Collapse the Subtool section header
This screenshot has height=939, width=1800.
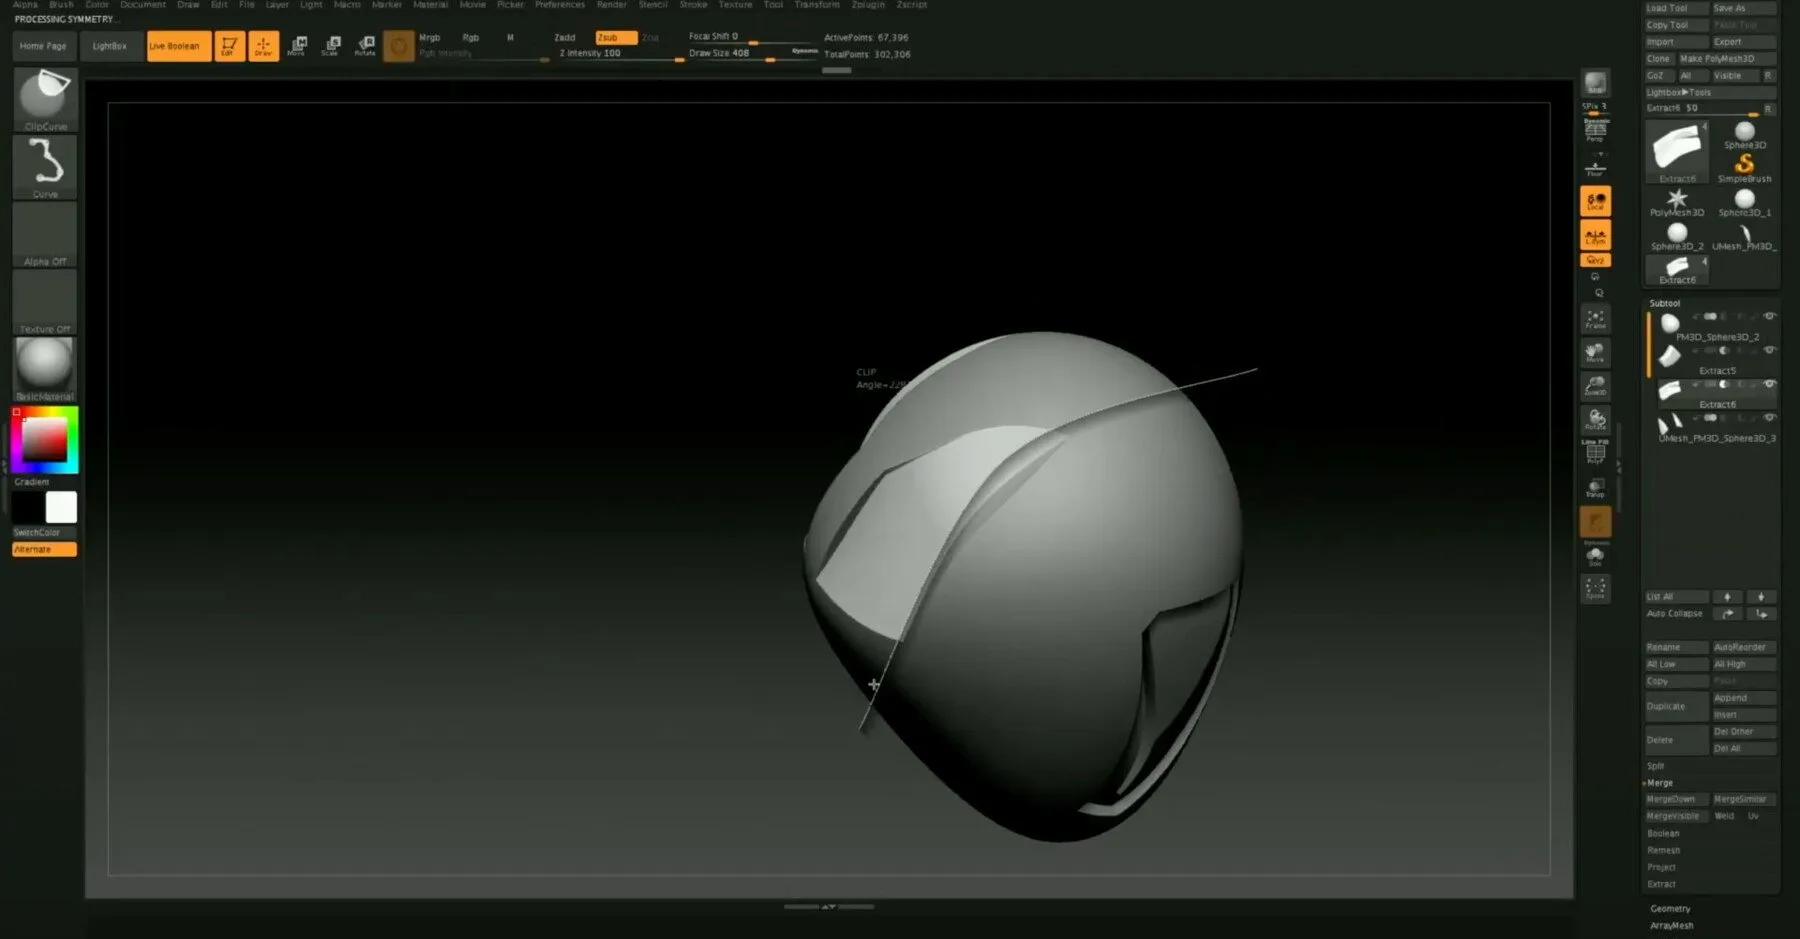tap(1665, 303)
